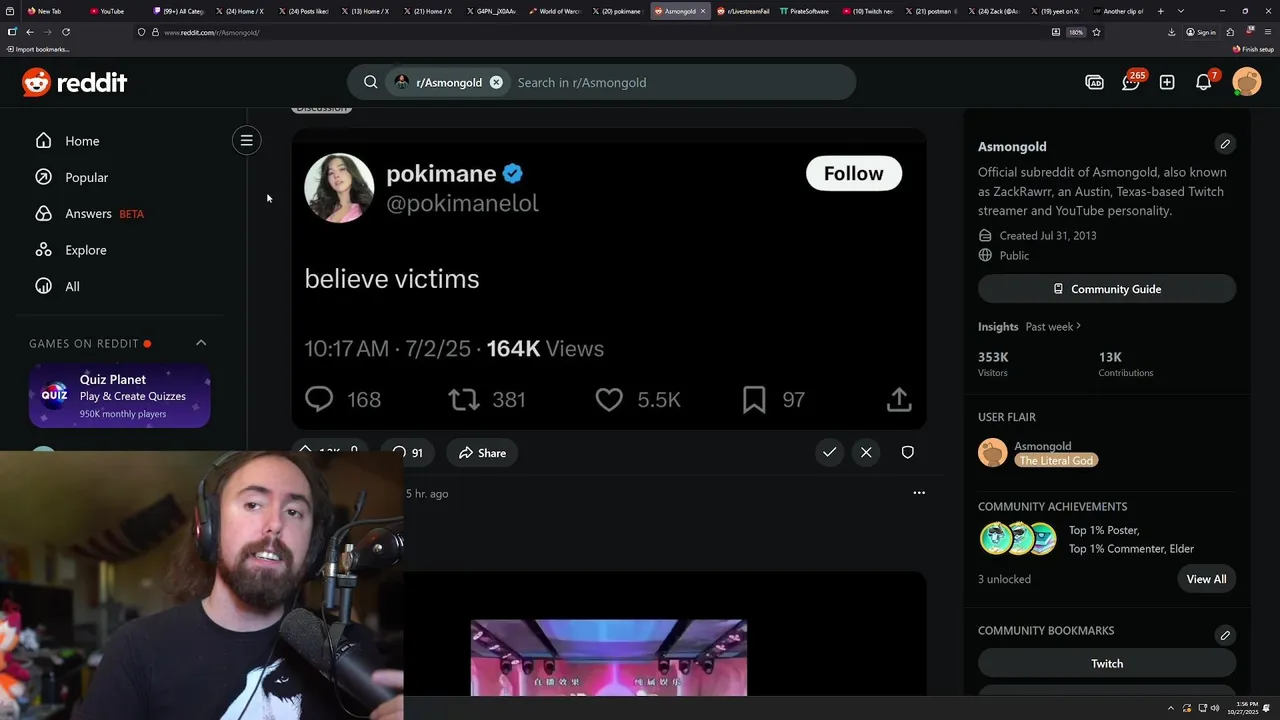This screenshot has height=720, width=1280.
Task: Click Follow button on pokimane tweet
Action: [853, 173]
